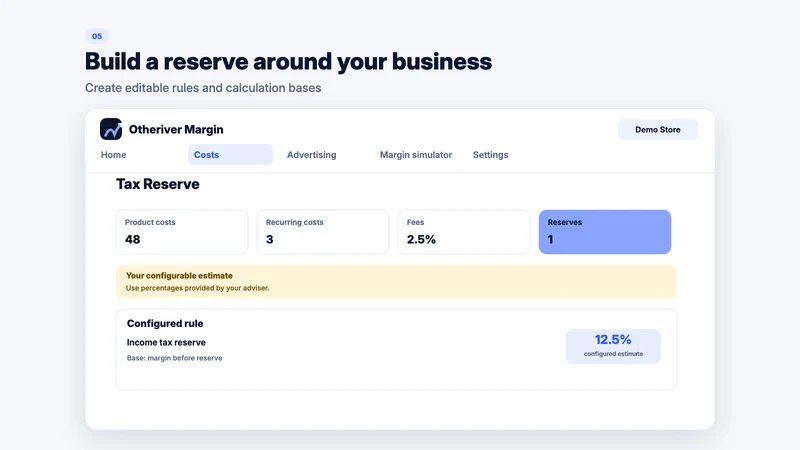Click 'Create editable rules and calculation bases' subtitle

[x=203, y=88]
